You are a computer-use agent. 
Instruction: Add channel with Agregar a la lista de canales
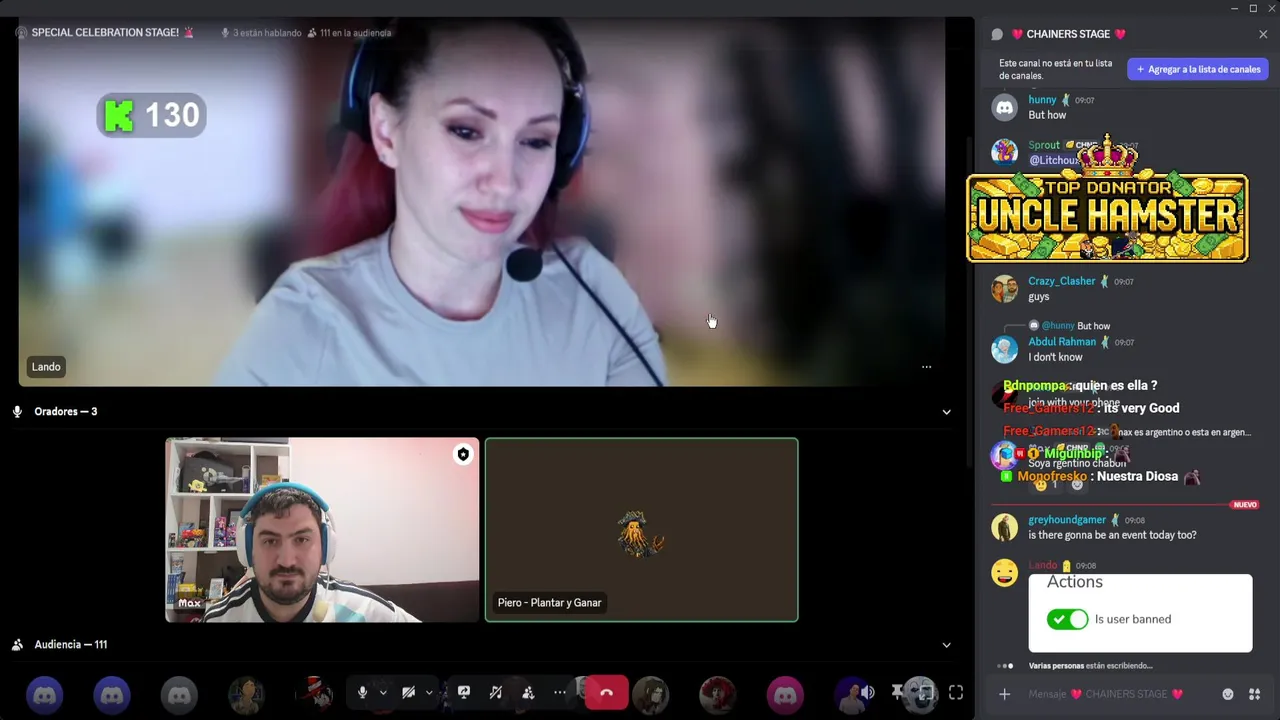(1198, 69)
